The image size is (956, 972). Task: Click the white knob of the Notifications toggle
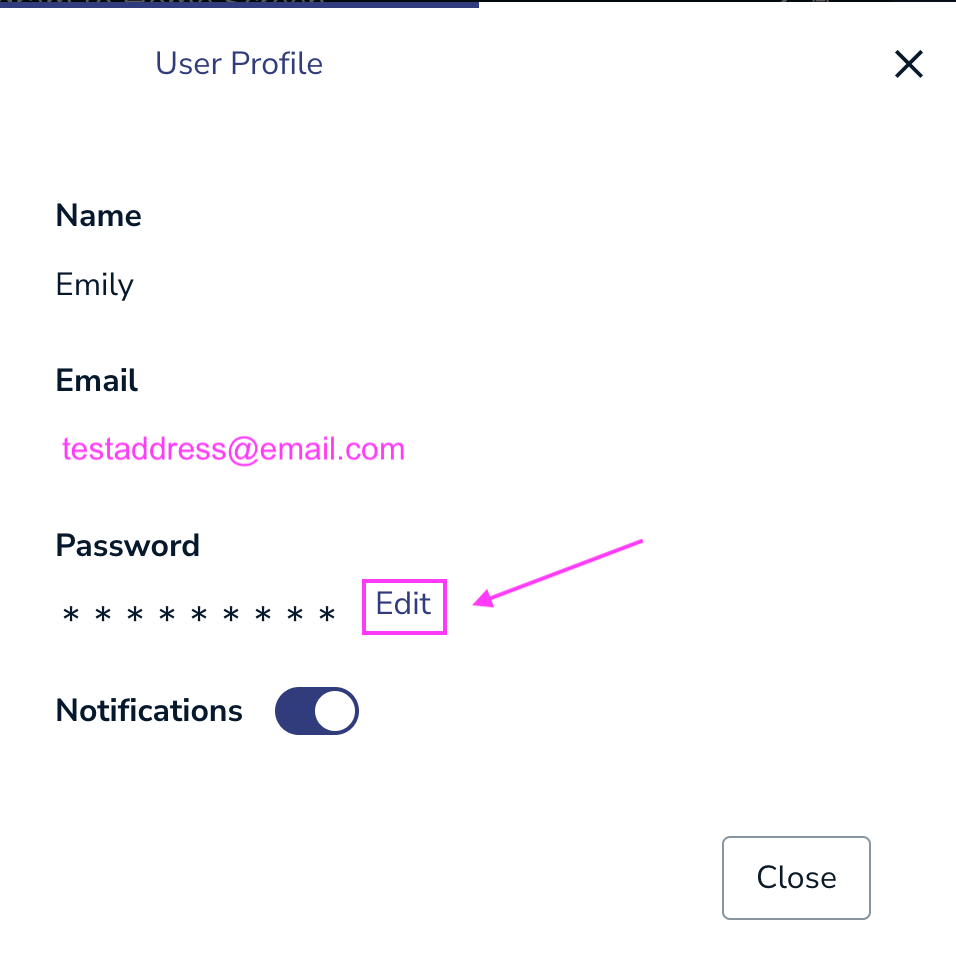(x=335, y=711)
